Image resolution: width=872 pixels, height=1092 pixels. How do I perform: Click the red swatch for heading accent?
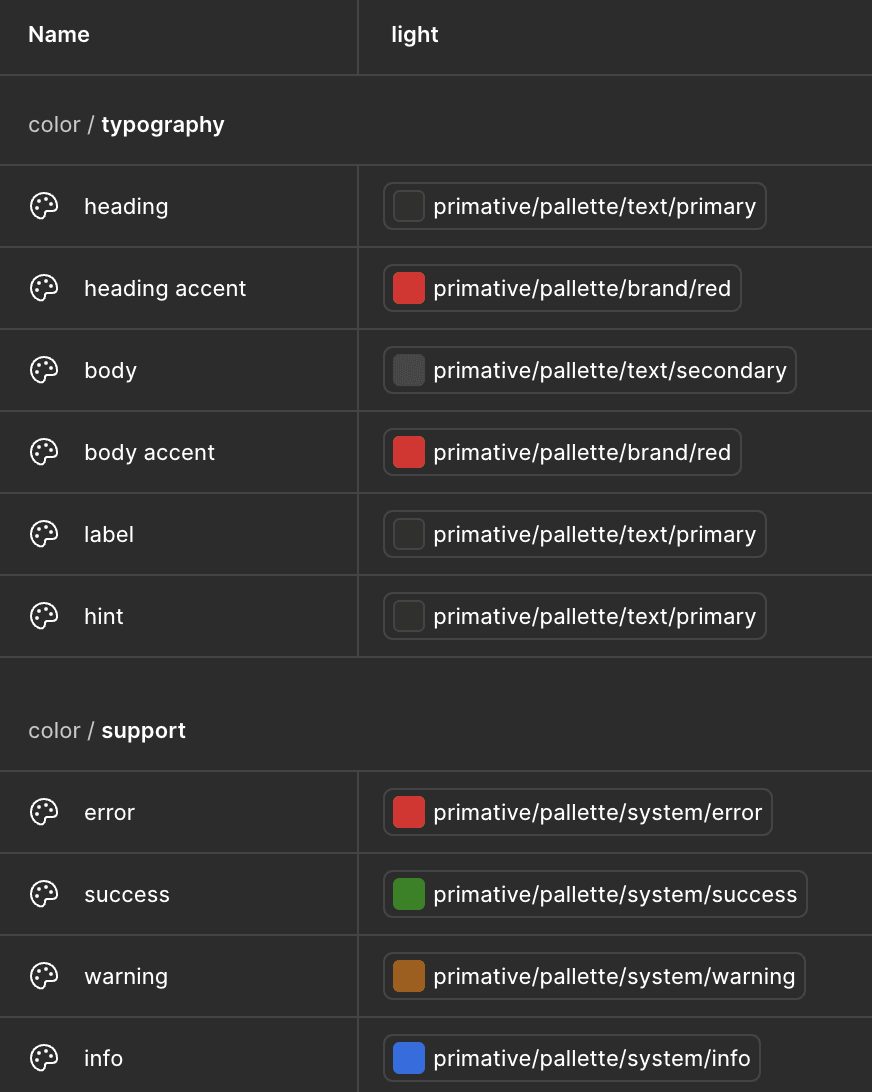409,288
